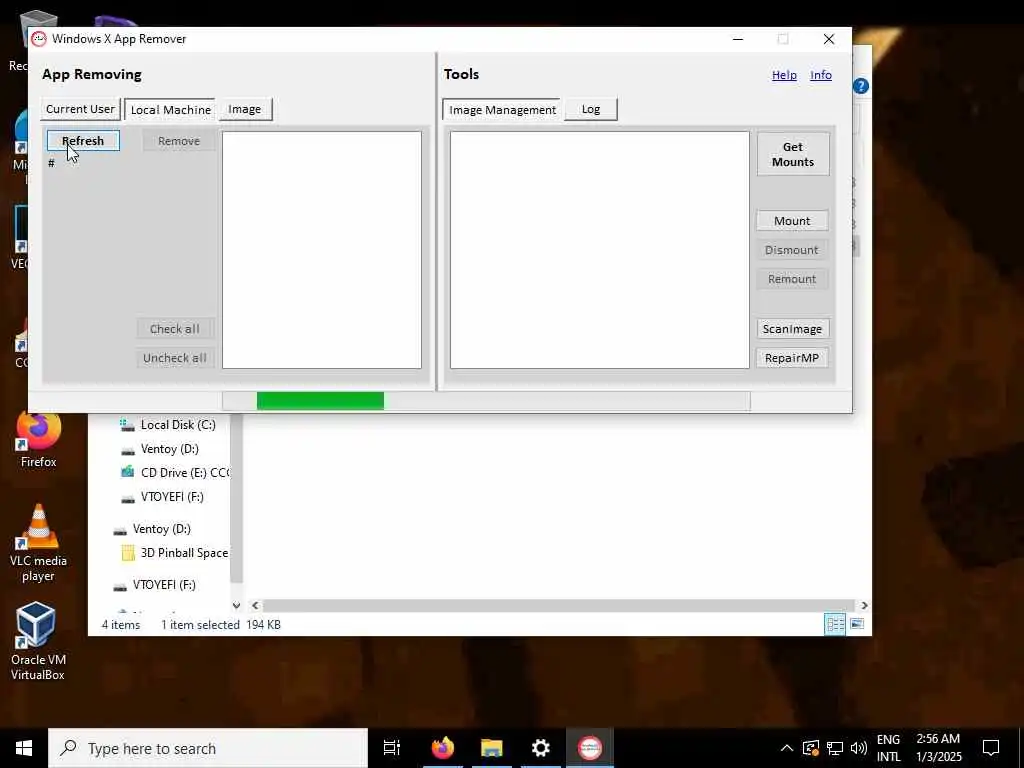Open the Help link
Image resolution: width=1024 pixels, height=768 pixels.
[784, 75]
